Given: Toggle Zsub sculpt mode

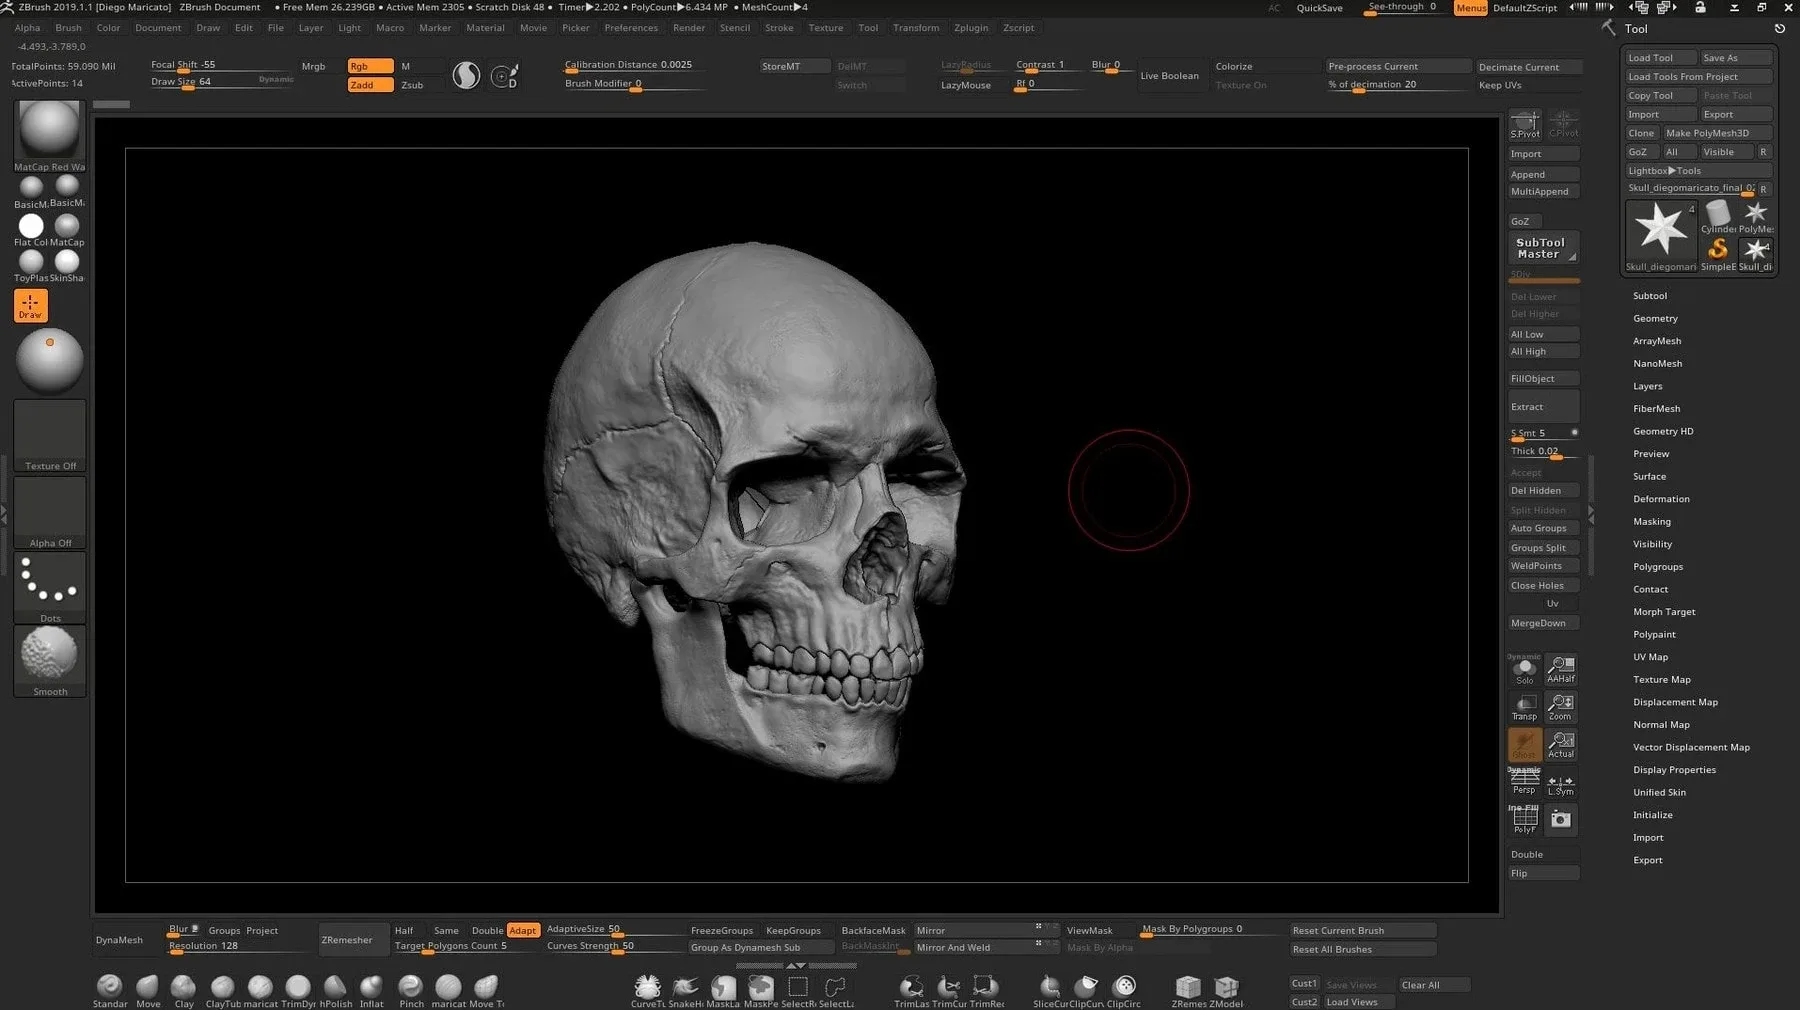Looking at the screenshot, I should [x=412, y=85].
